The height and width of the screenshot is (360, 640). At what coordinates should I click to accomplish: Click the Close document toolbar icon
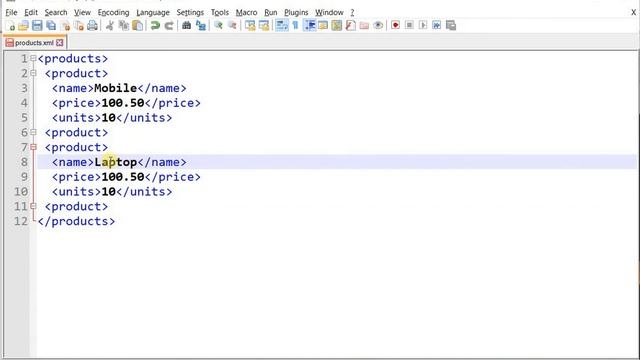(x=65, y=26)
